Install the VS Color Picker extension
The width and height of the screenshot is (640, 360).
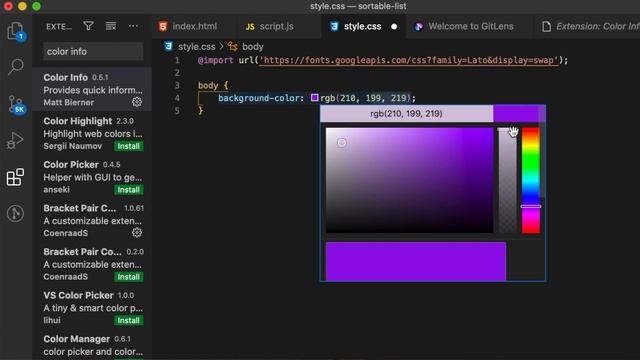click(x=129, y=320)
